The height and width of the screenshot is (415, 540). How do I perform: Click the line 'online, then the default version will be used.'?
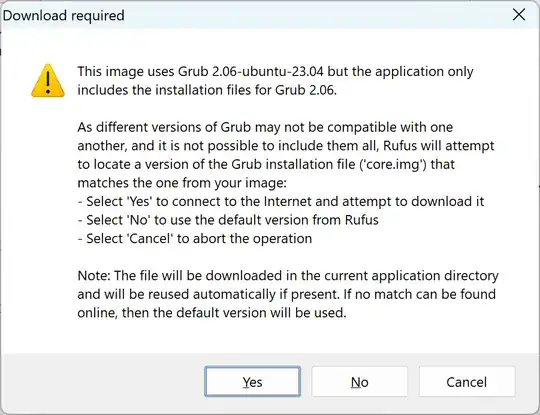[x=212, y=313]
